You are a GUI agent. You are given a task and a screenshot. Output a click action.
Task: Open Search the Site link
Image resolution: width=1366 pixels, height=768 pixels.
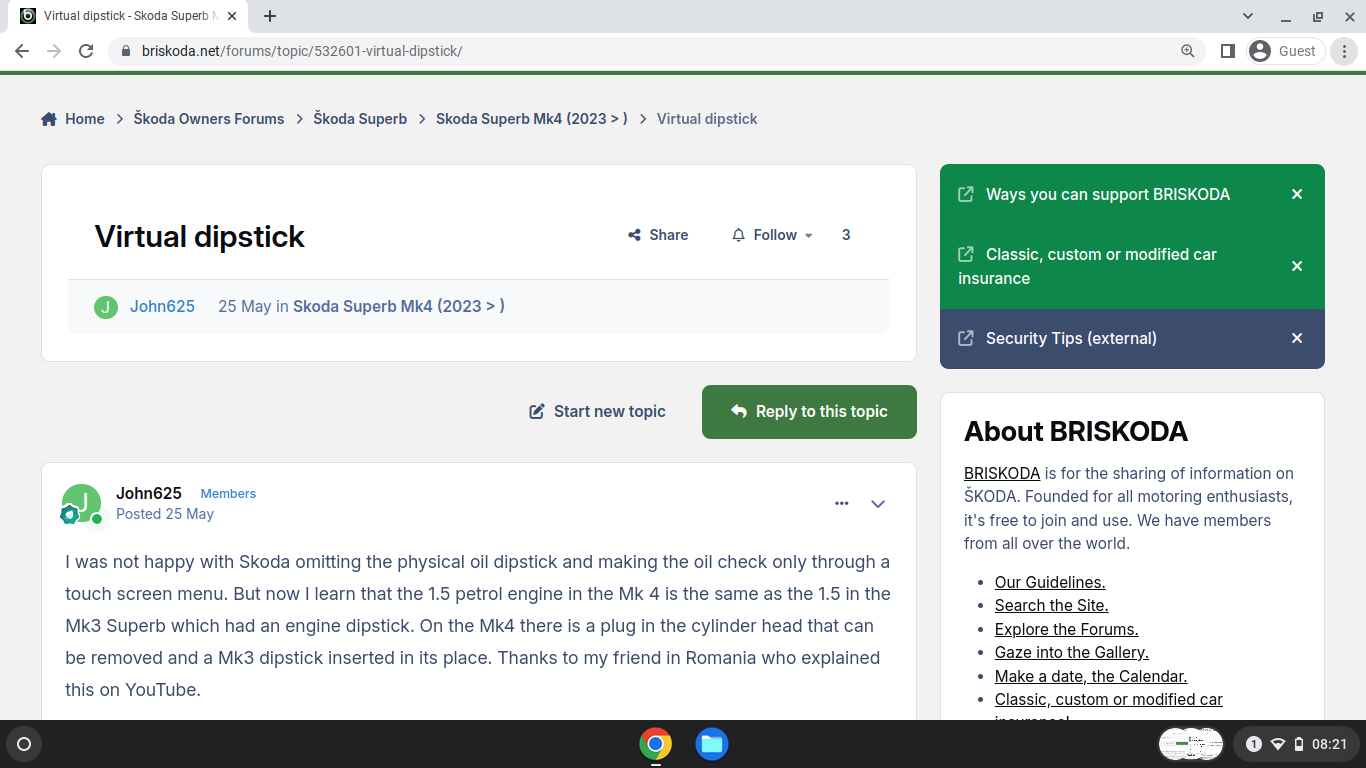point(1051,605)
